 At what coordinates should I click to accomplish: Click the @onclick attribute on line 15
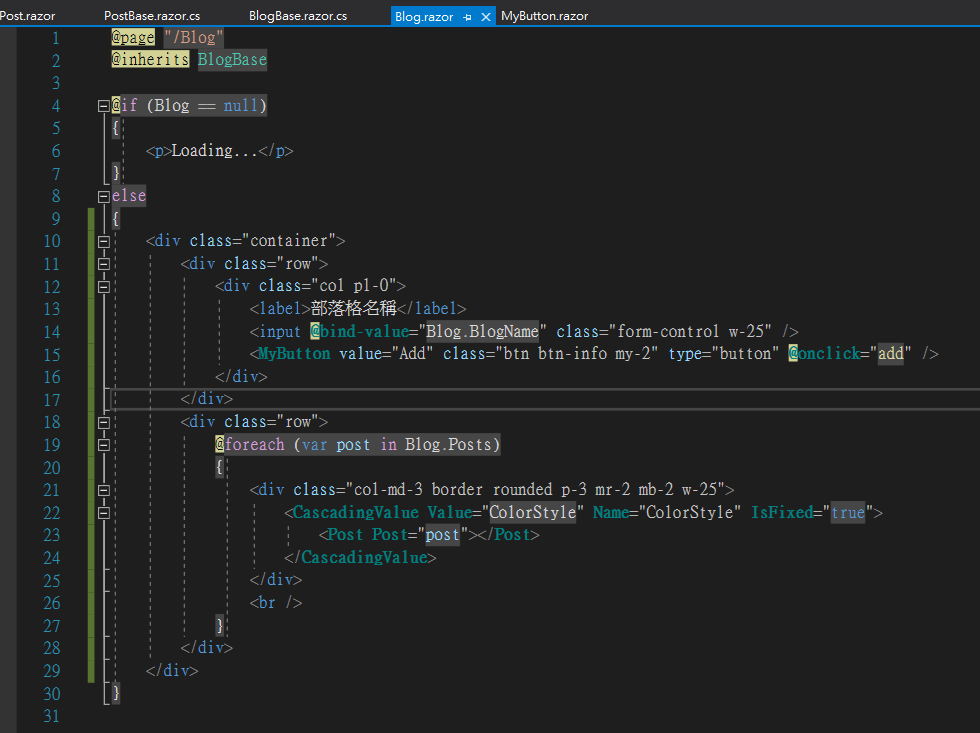(x=824, y=354)
